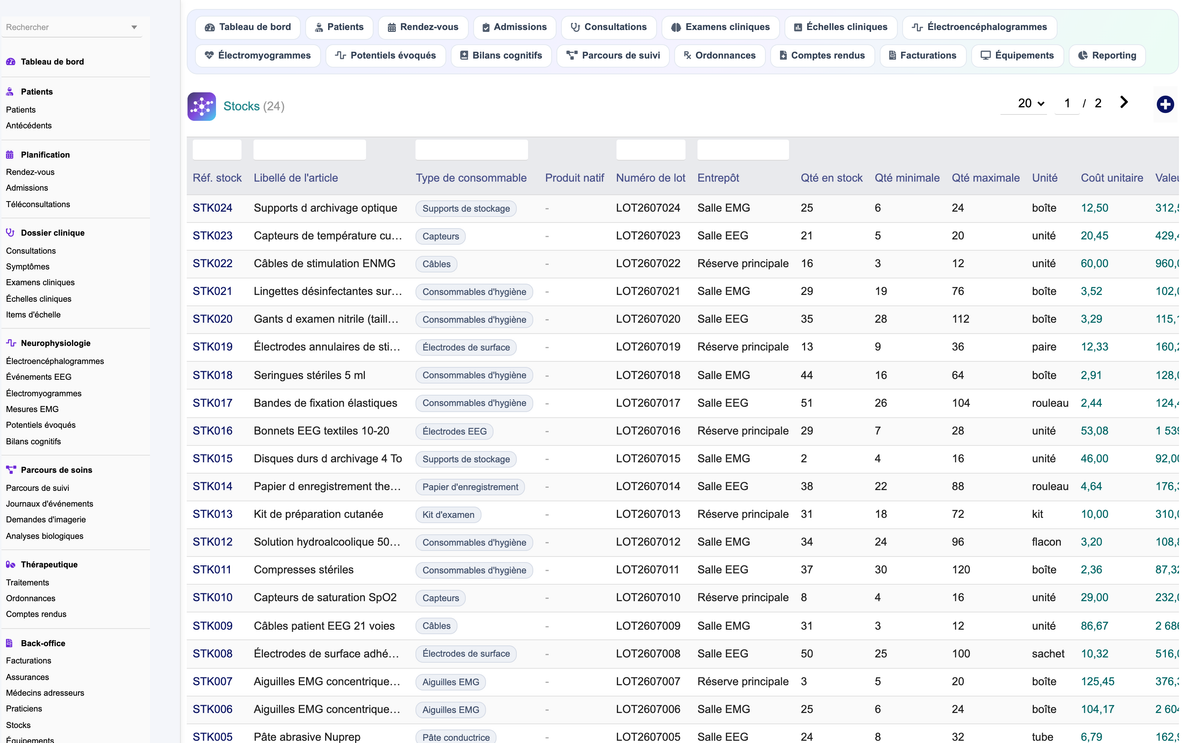Click lot number LOT2607017

[x=648, y=403]
